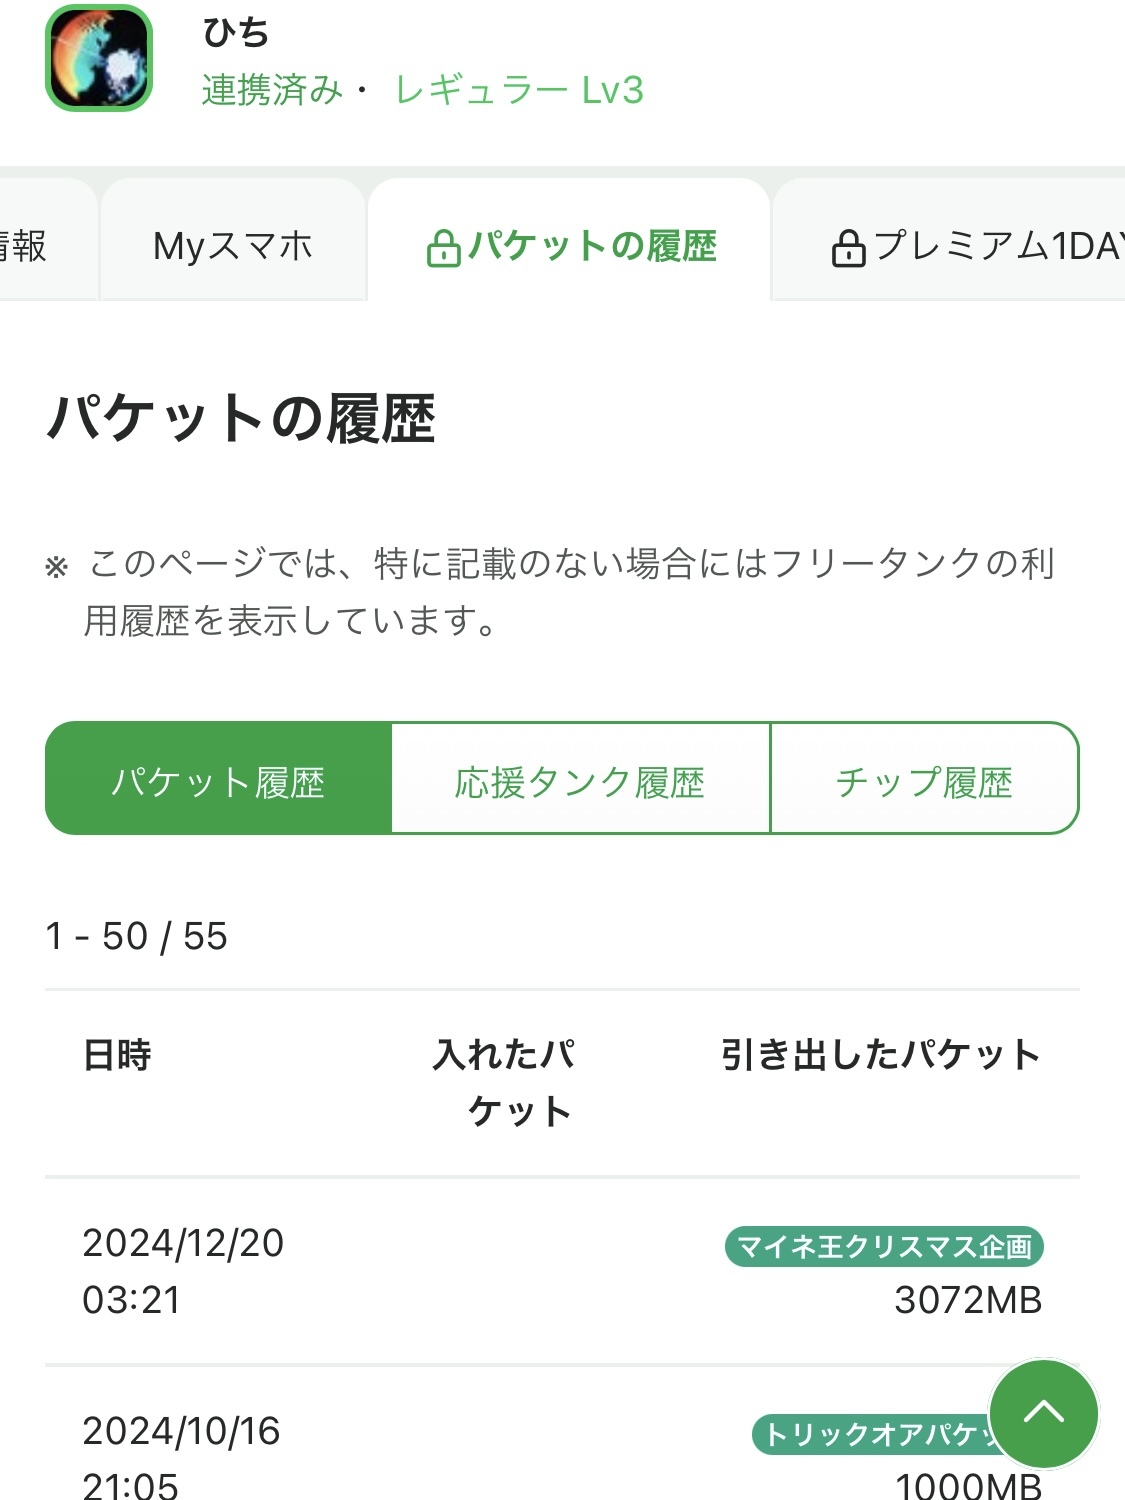Click the 連携済み status text
Image resolution: width=1125 pixels, height=1500 pixels.
click(271, 91)
